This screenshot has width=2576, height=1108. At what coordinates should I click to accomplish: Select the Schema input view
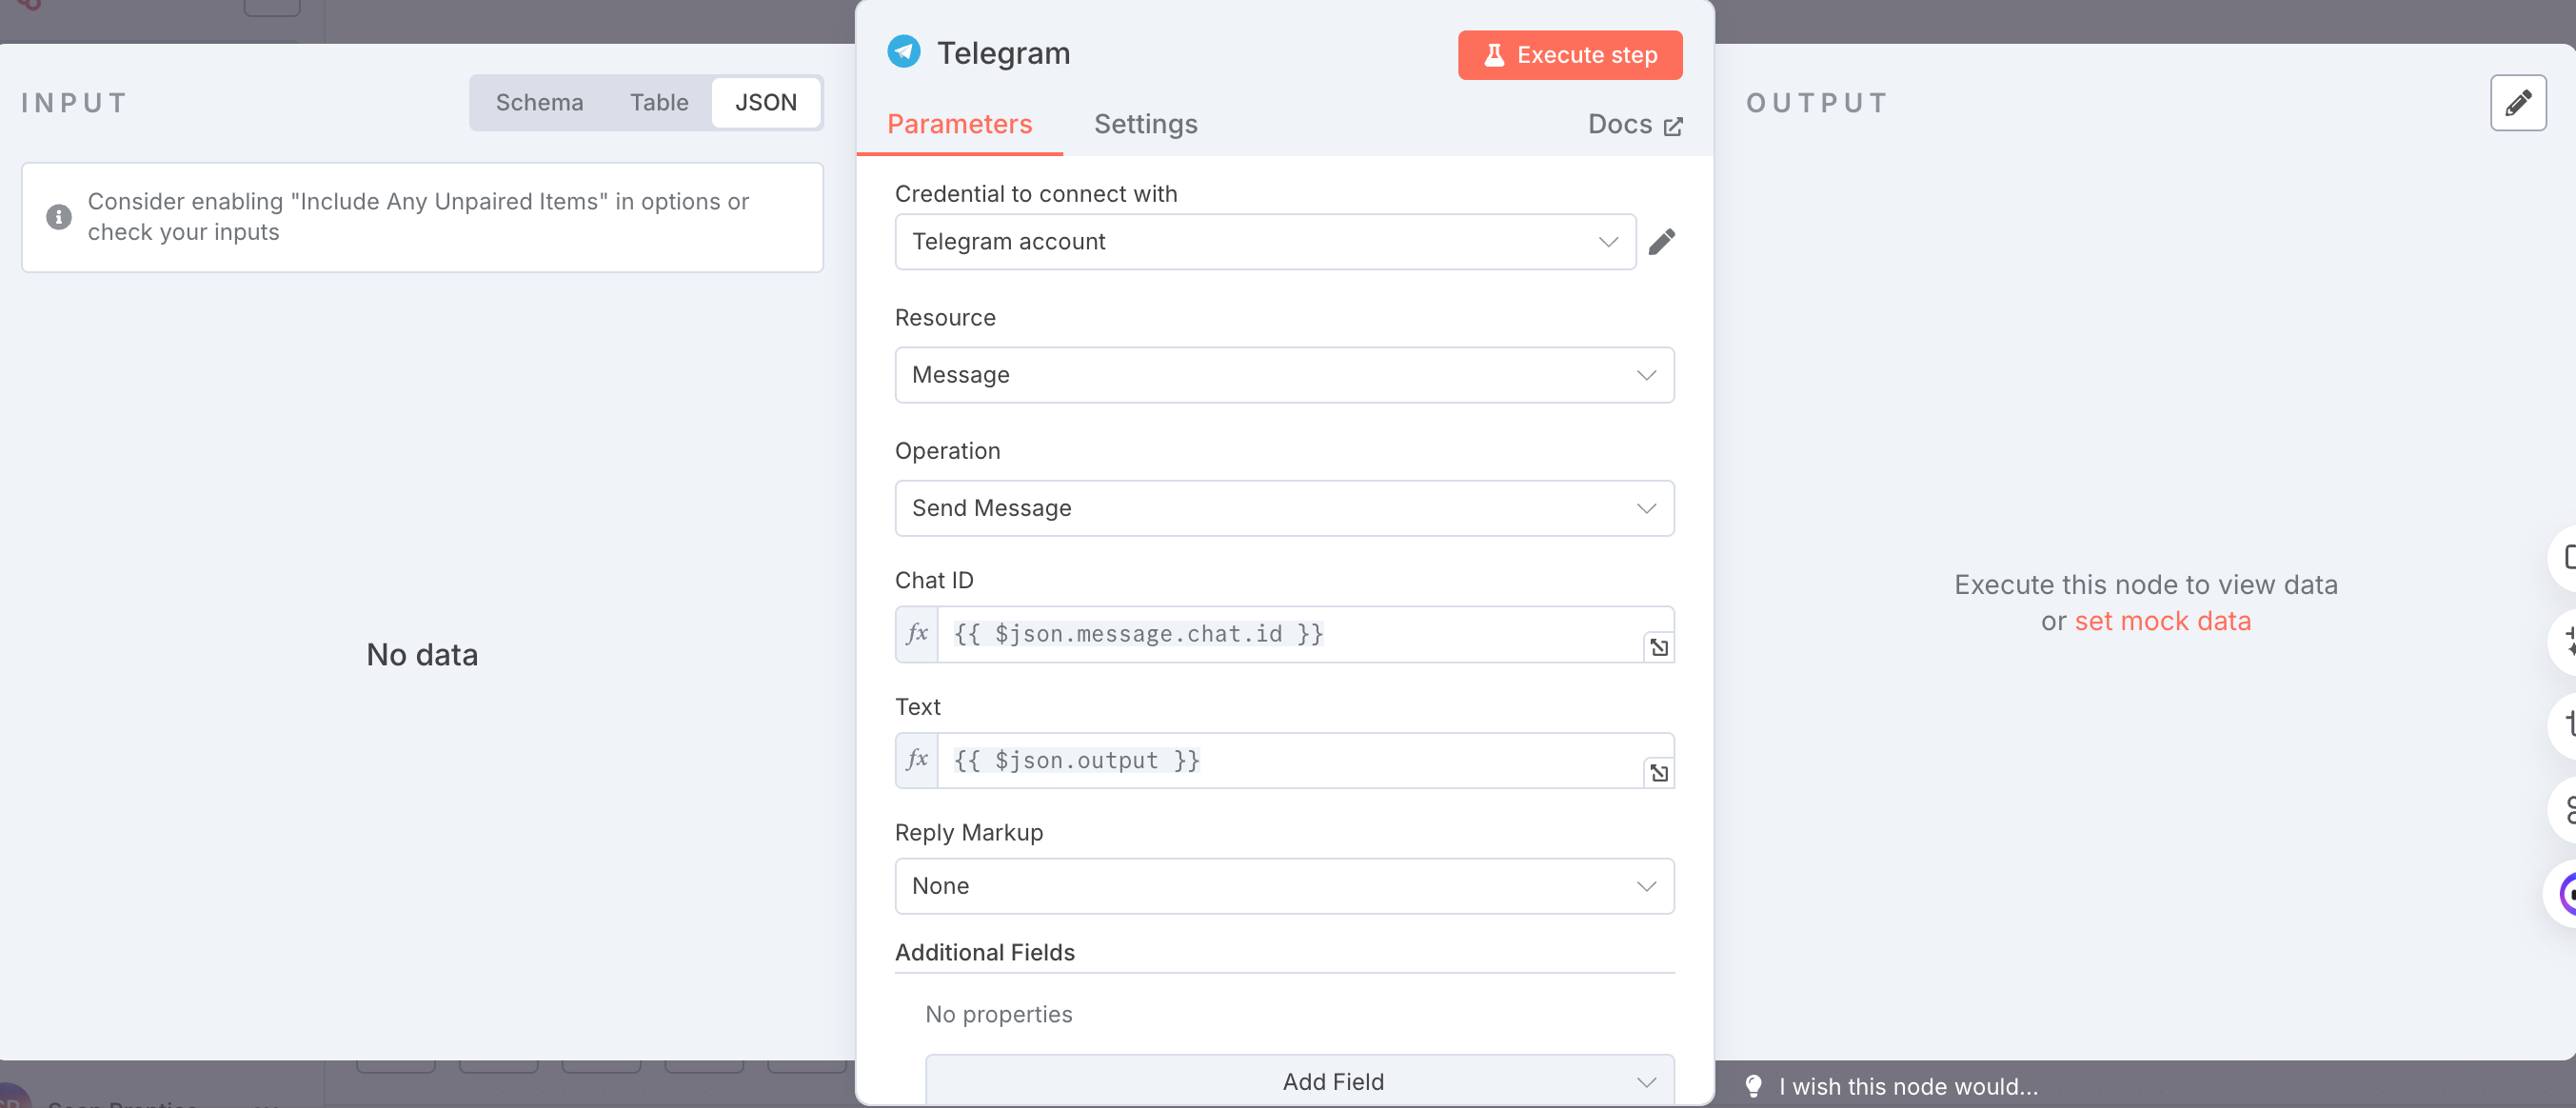pyautogui.click(x=539, y=102)
